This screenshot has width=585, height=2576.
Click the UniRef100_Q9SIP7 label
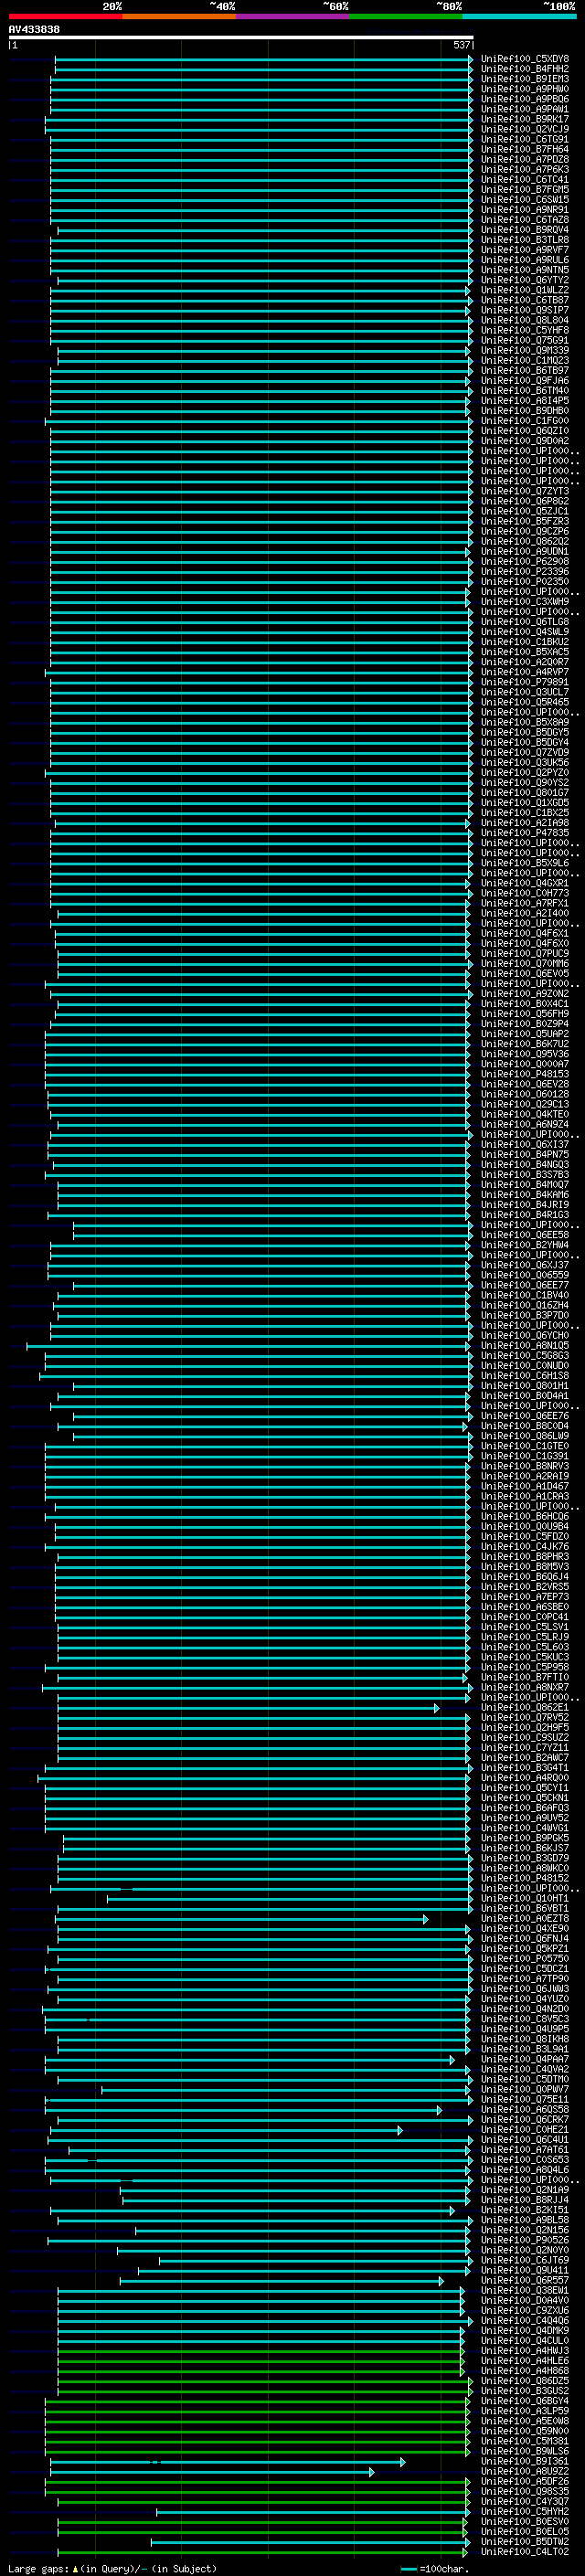[524, 310]
